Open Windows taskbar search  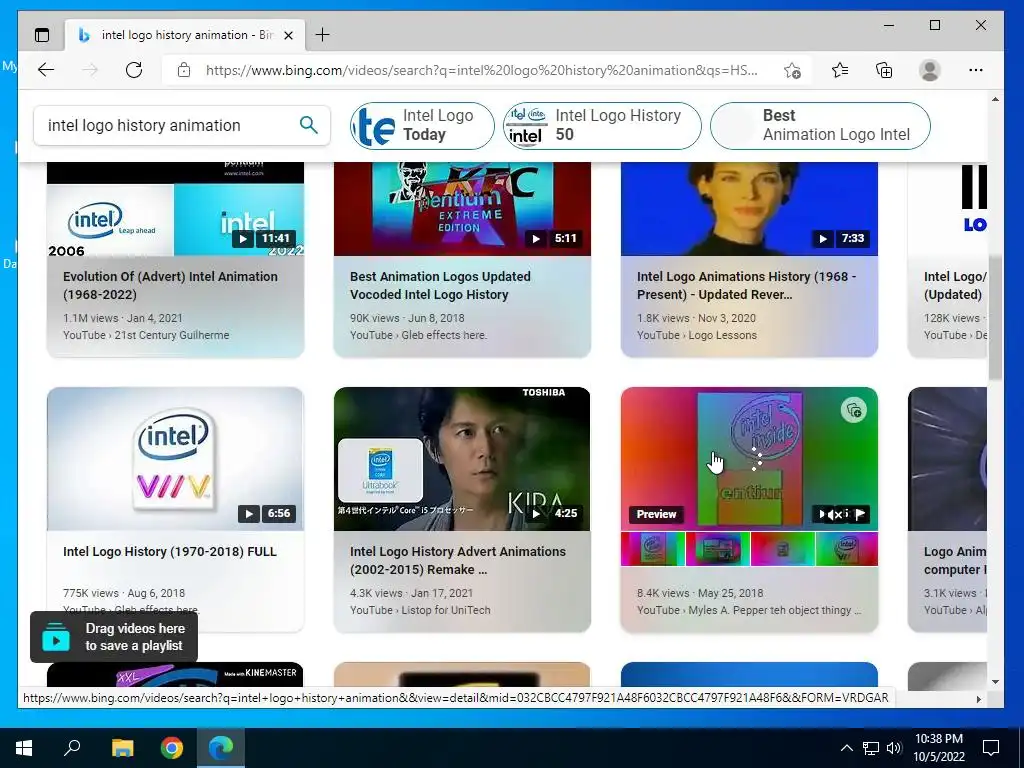tap(72, 747)
